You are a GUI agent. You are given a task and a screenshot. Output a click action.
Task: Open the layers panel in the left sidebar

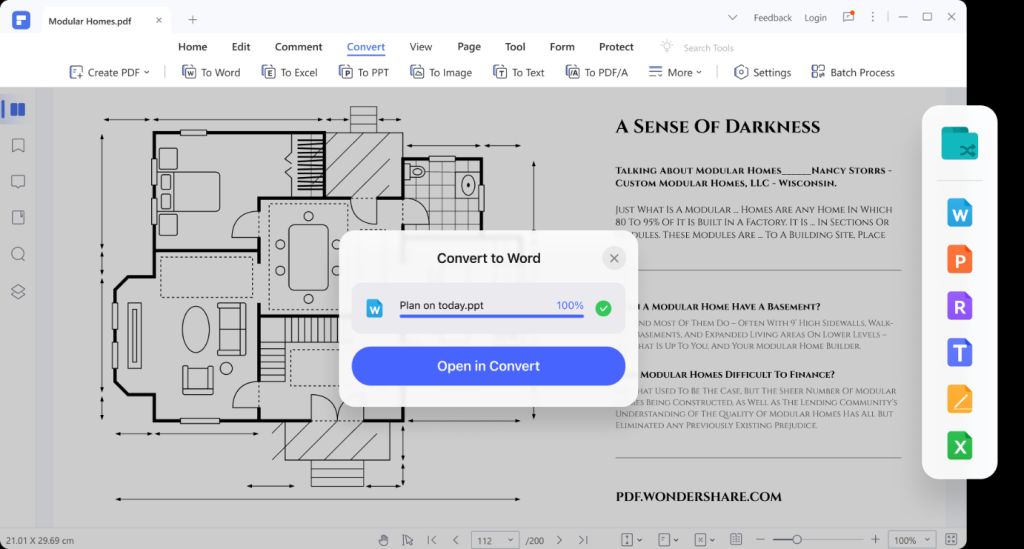tap(18, 291)
